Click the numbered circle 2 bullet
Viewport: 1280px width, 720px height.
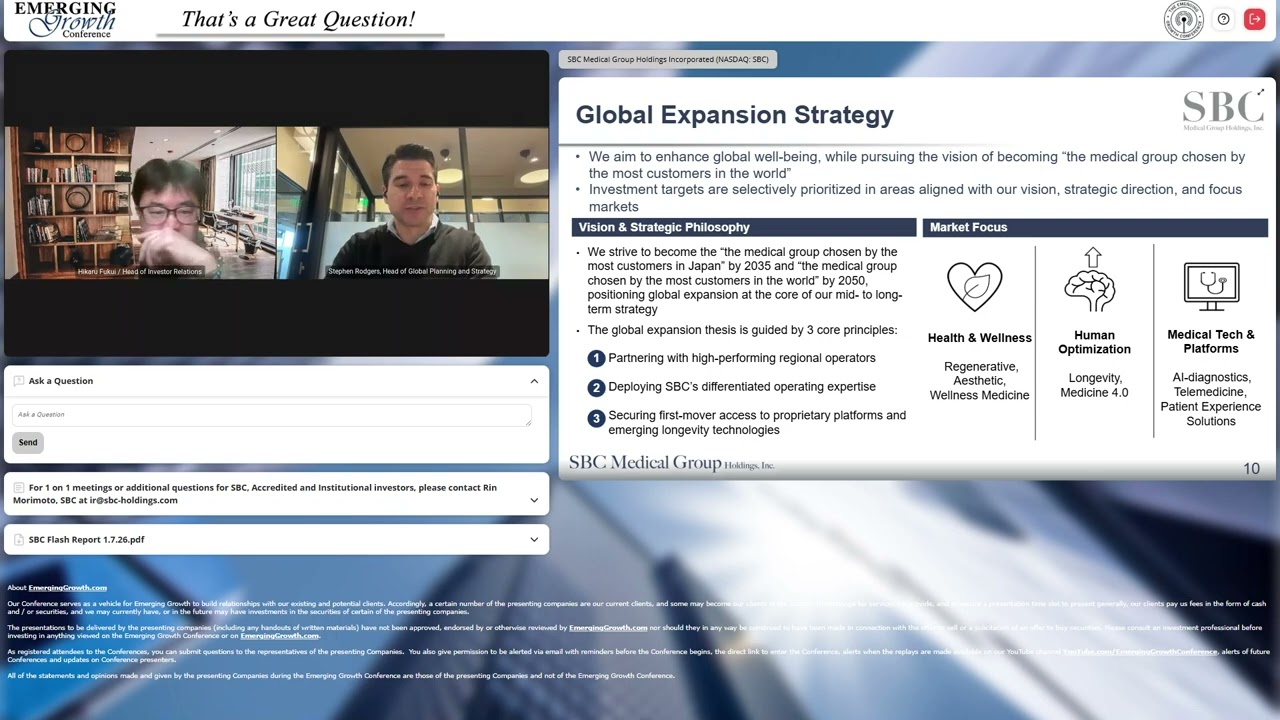point(597,388)
